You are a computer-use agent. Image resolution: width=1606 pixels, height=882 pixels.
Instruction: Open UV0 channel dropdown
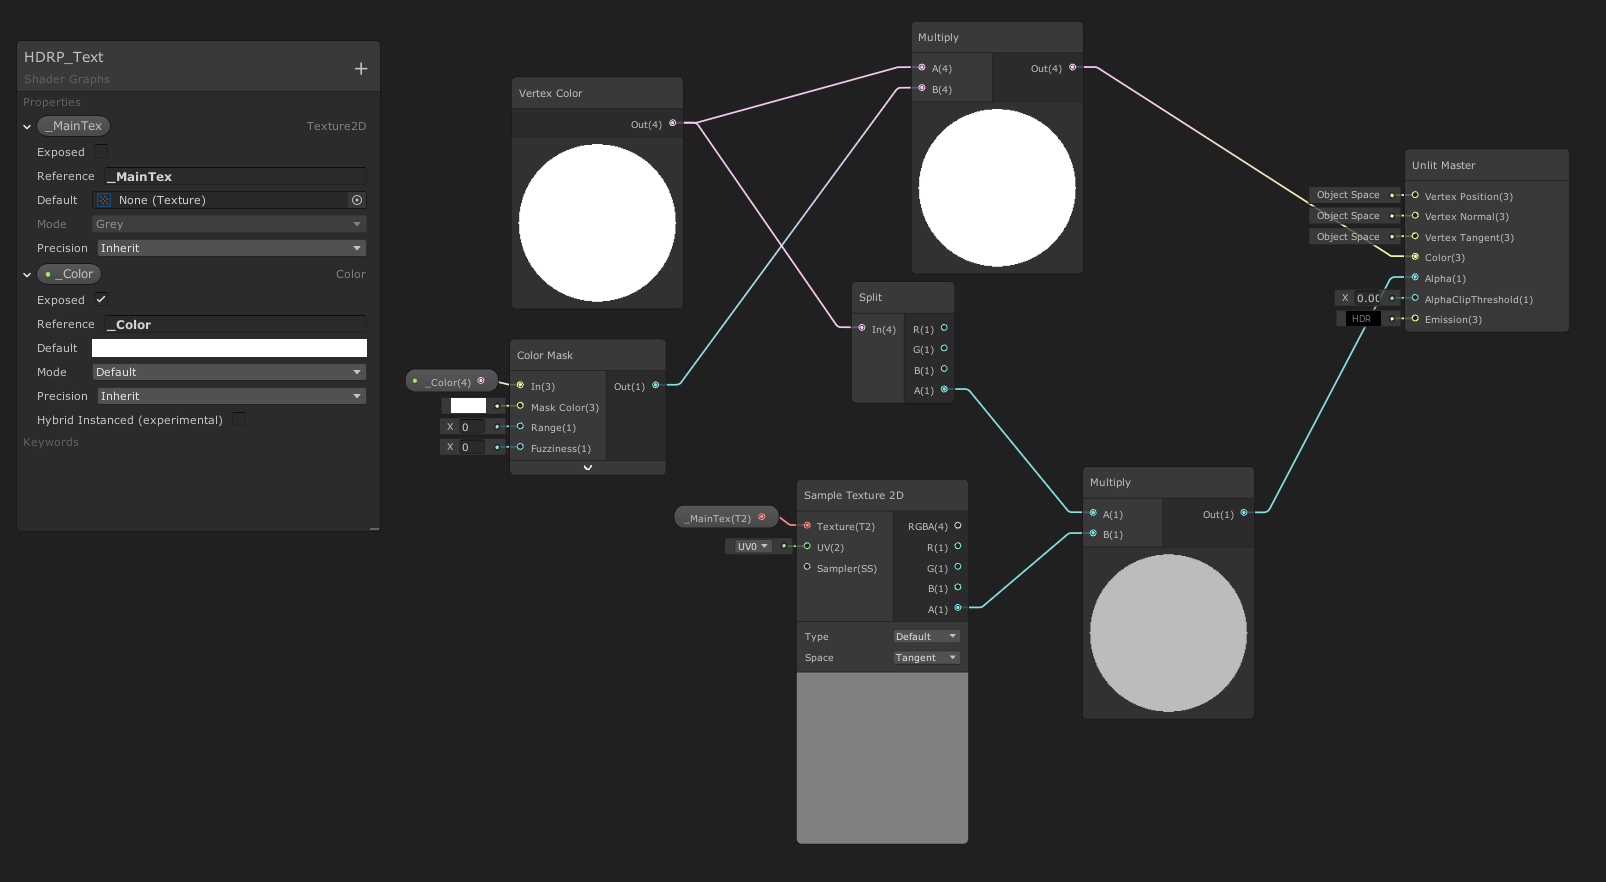click(752, 546)
